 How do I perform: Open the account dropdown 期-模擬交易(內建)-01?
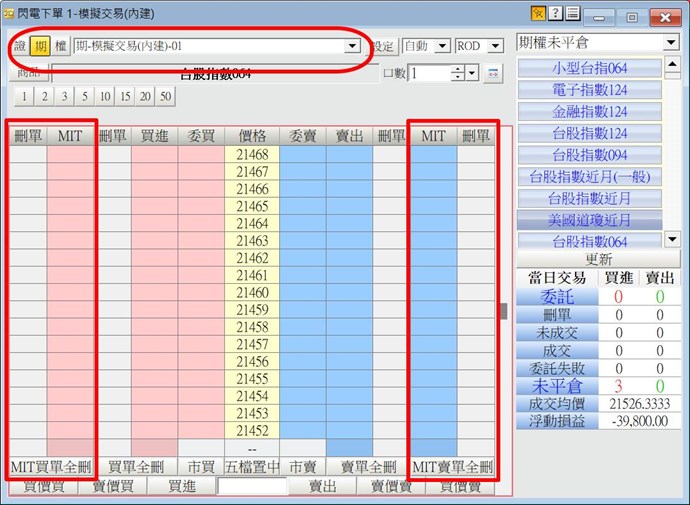[x=351, y=47]
